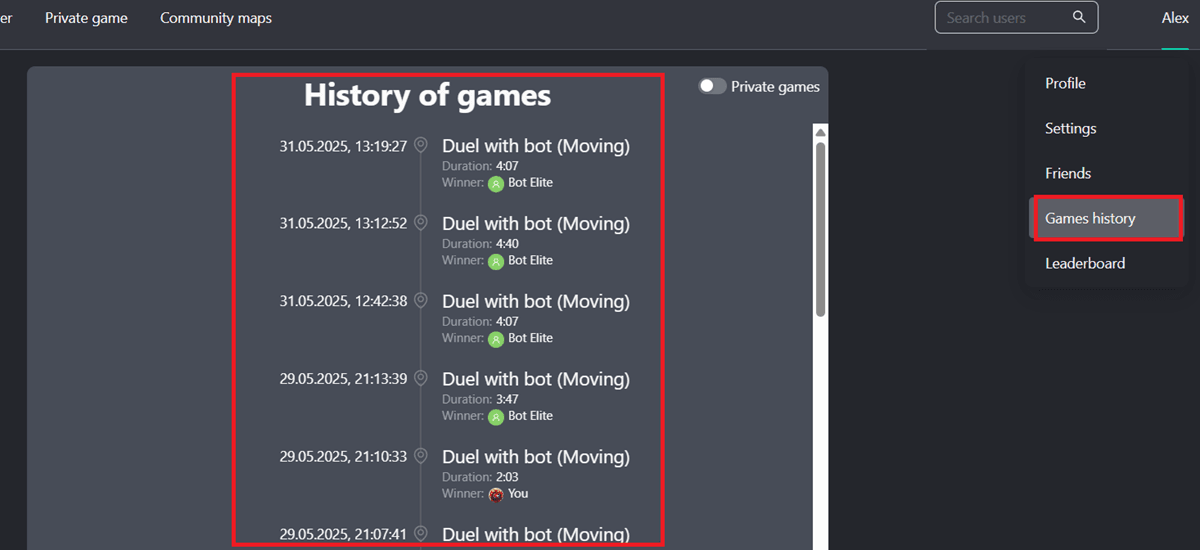The image size is (1200, 550).
Task: Toggle the Private games switch
Action: click(x=712, y=87)
